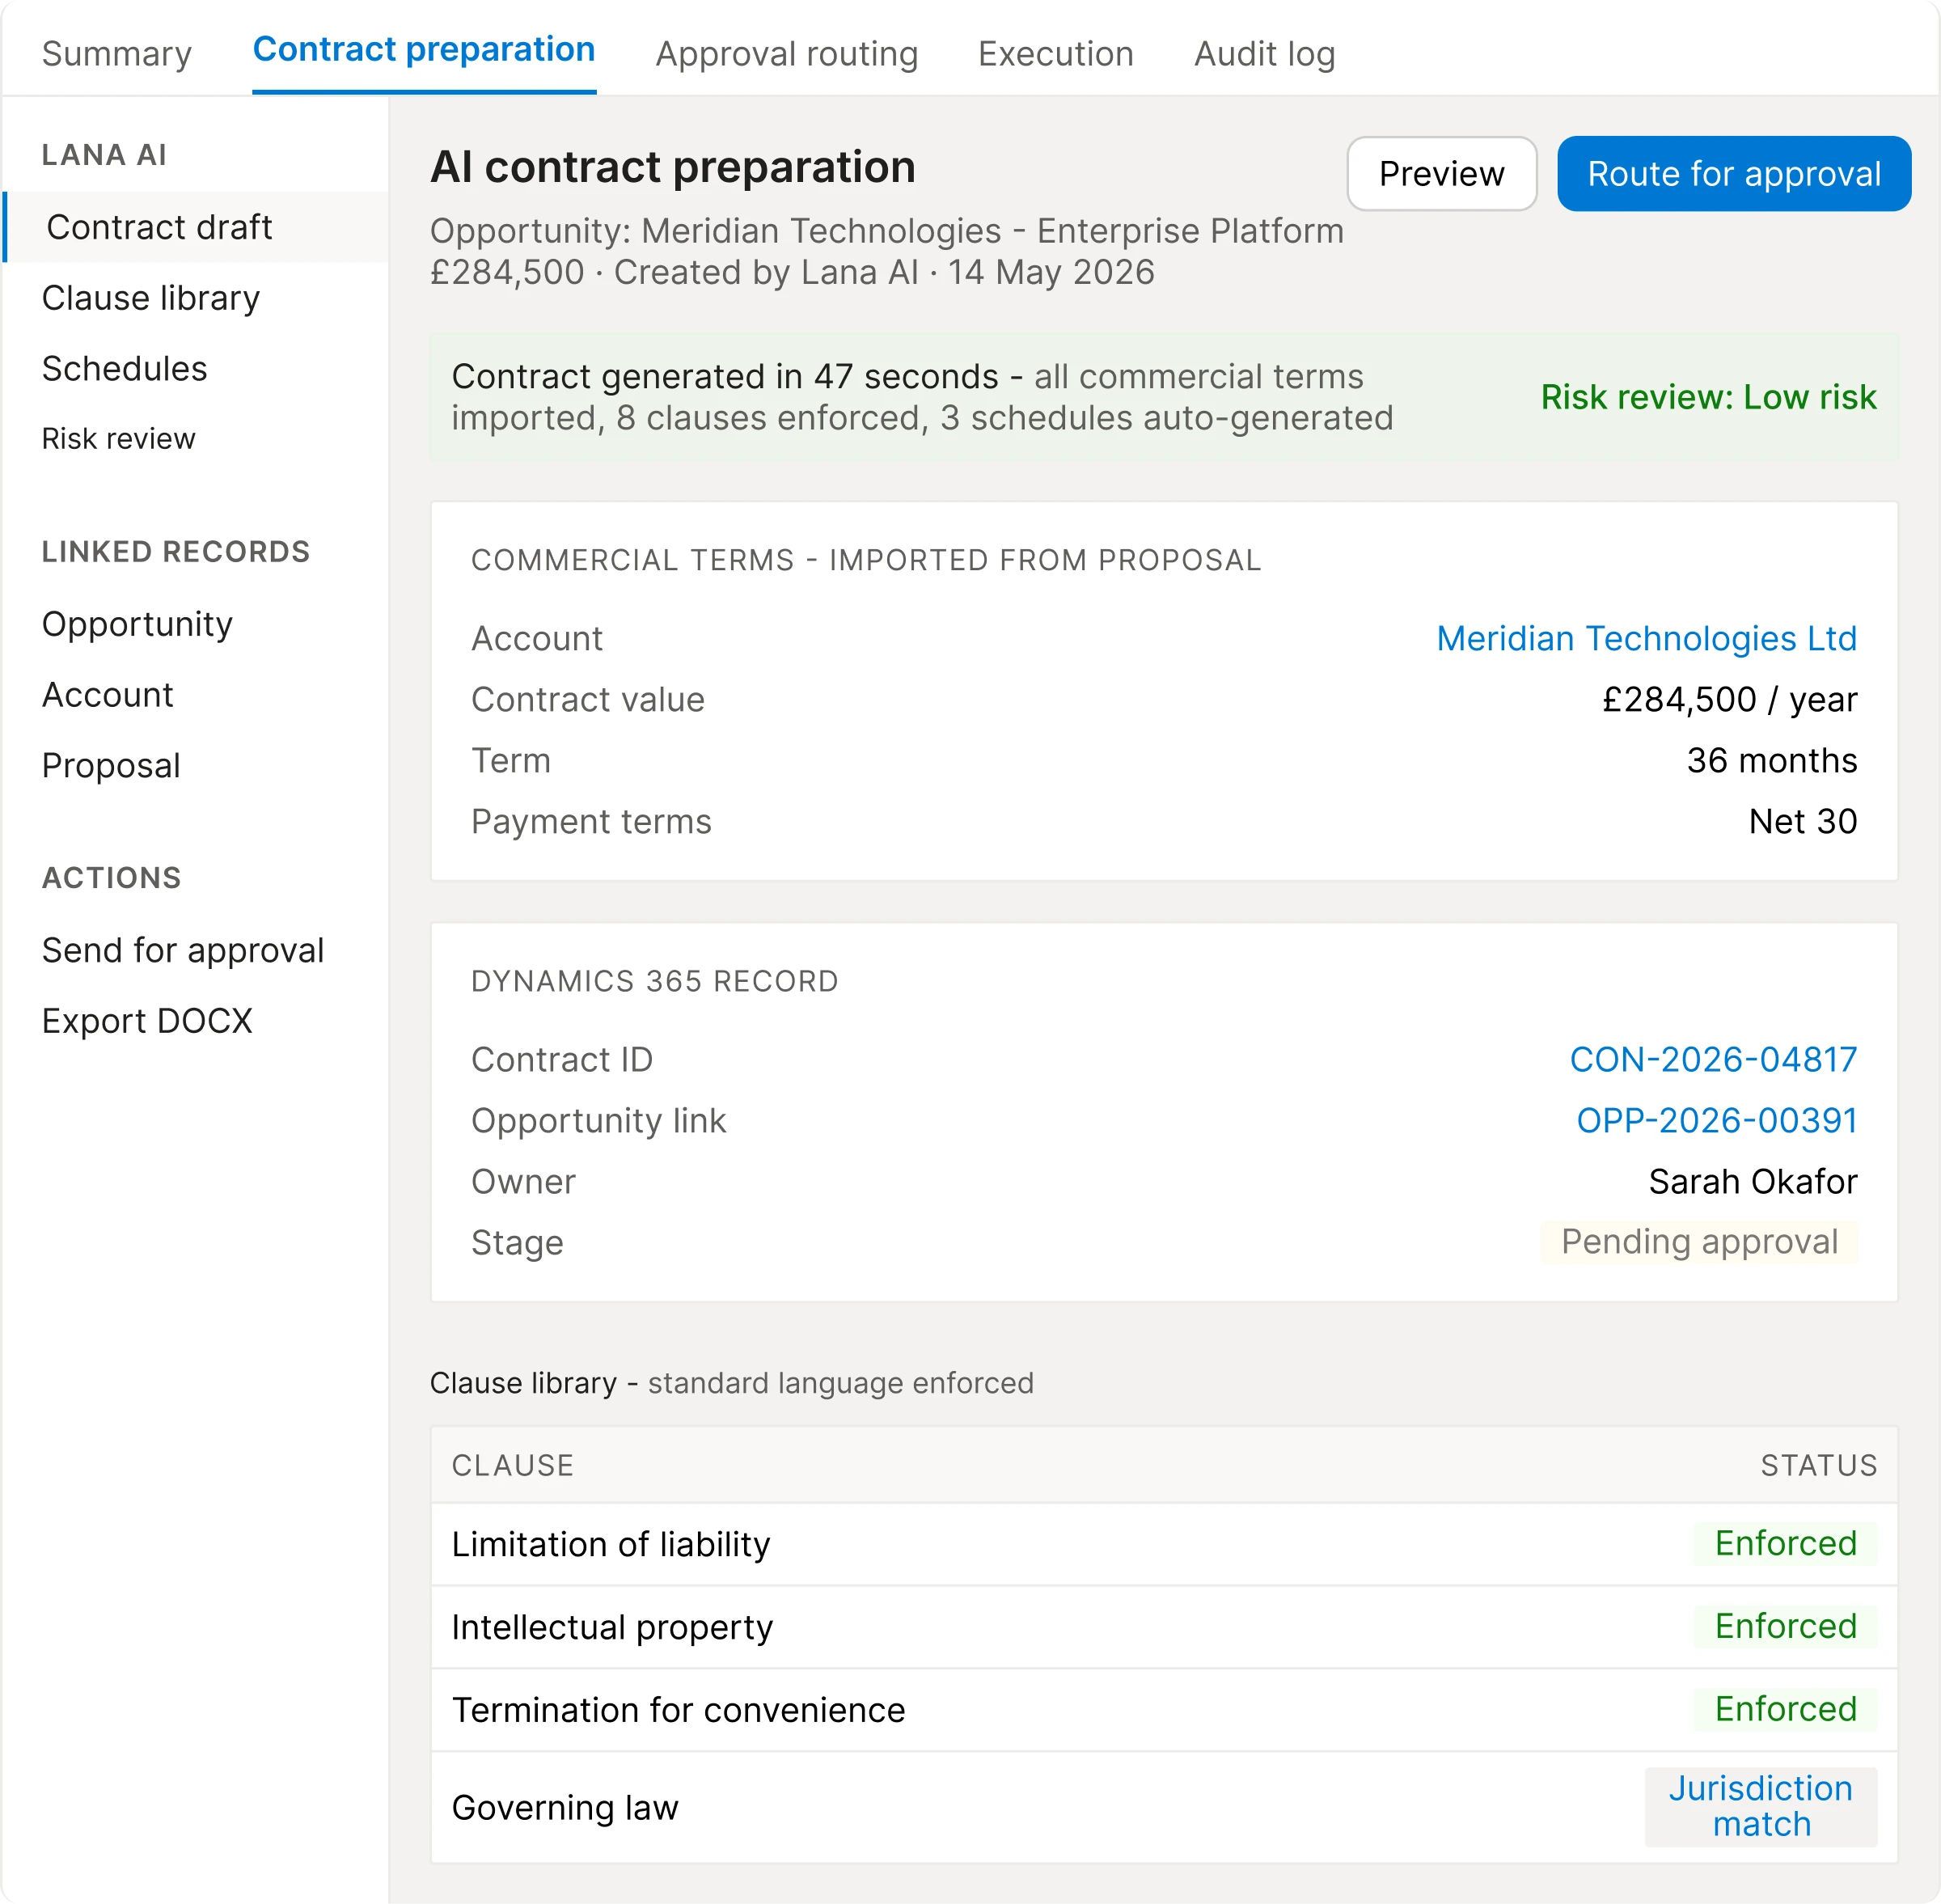
Task: Open Schedules in sidebar
Action: [x=125, y=369]
